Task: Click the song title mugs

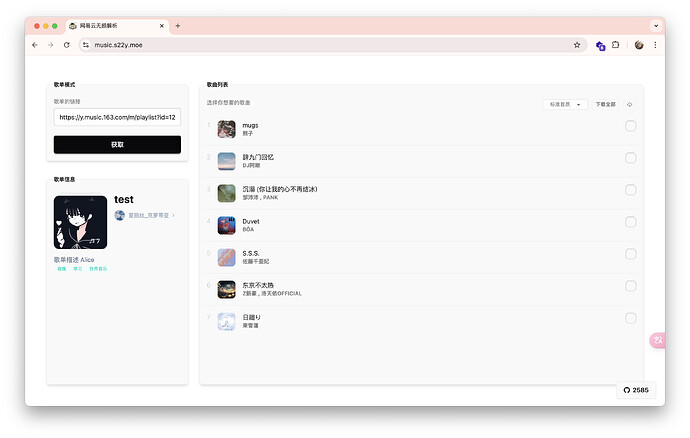Action: click(250, 125)
